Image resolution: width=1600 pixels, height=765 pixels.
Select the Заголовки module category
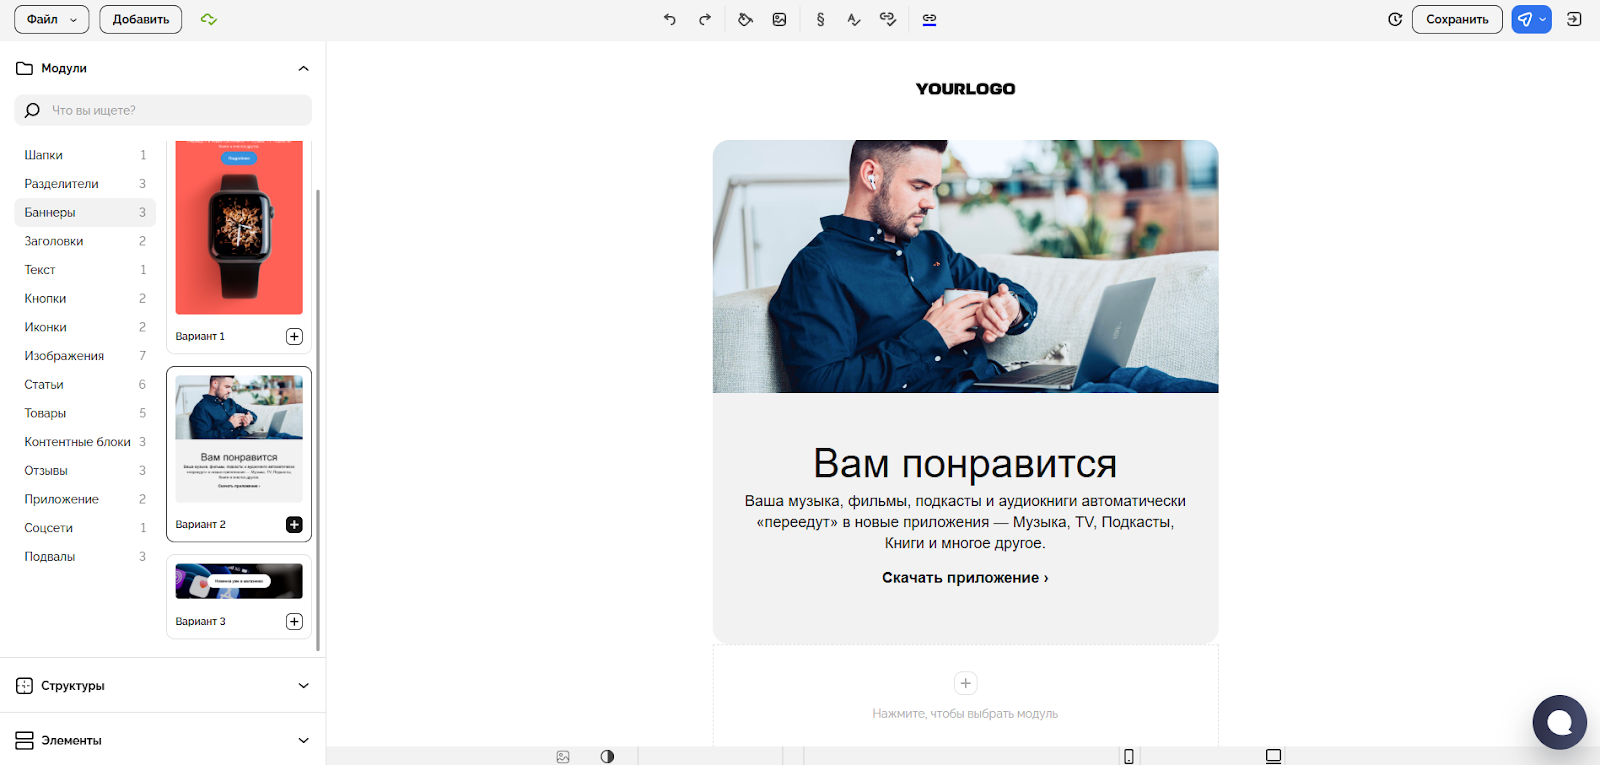pos(54,241)
